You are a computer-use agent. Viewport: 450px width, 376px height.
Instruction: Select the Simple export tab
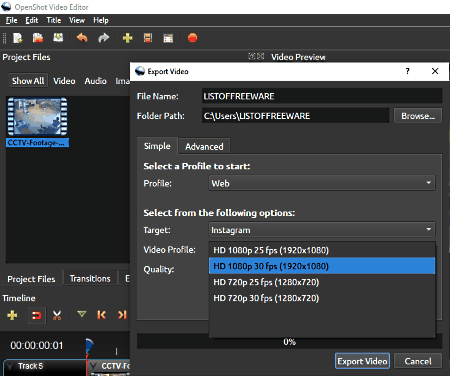click(x=157, y=146)
